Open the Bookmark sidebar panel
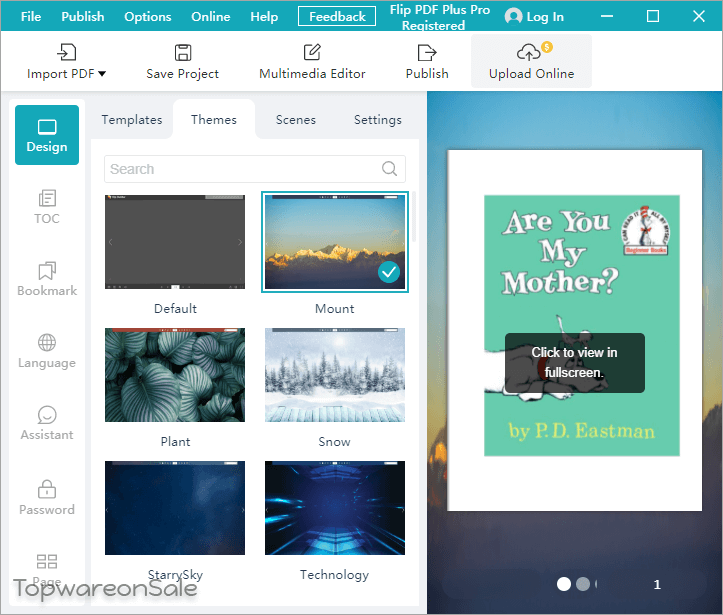The image size is (723, 615). pyautogui.click(x=47, y=279)
